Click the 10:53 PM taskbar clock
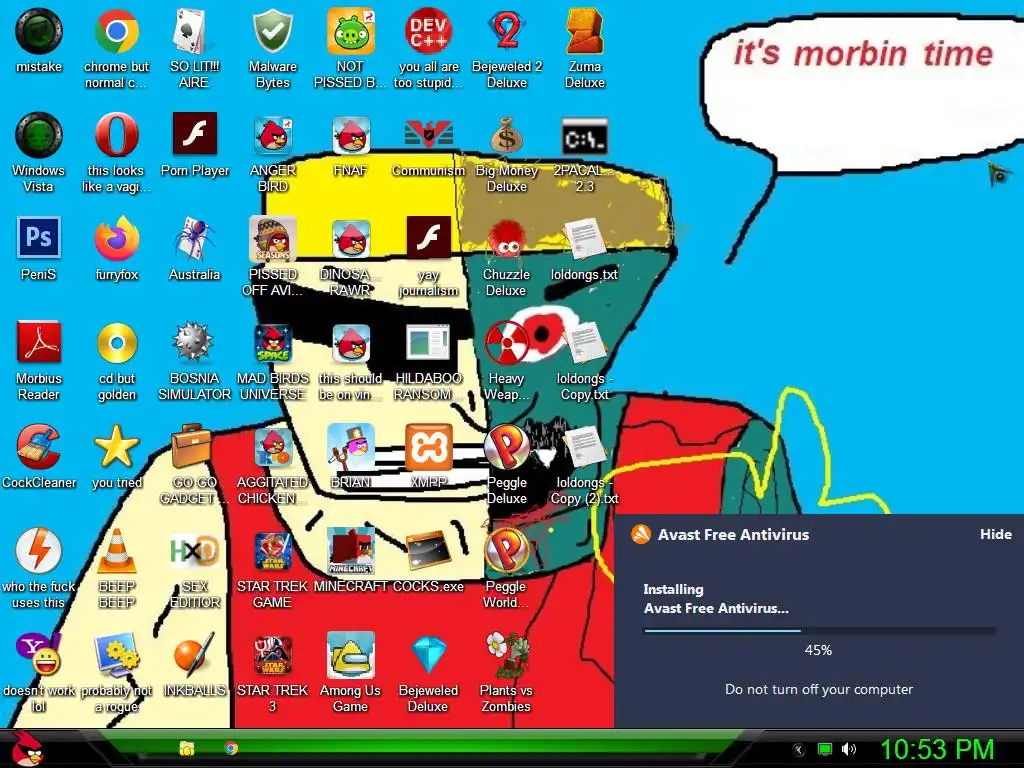 point(936,749)
